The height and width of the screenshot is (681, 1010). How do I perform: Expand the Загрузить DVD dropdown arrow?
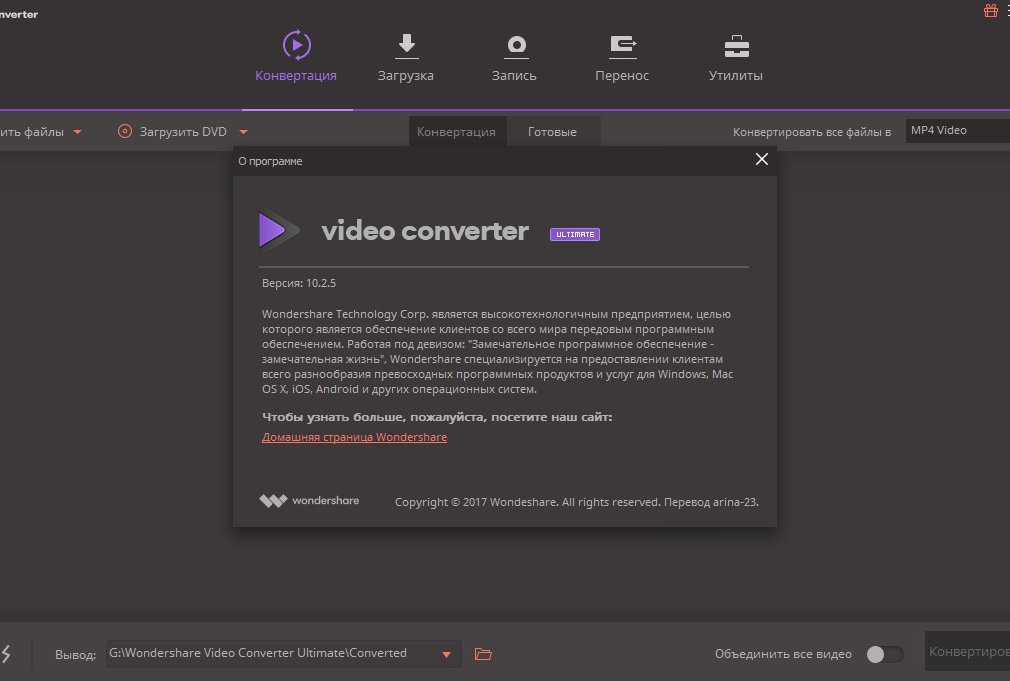tap(243, 132)
